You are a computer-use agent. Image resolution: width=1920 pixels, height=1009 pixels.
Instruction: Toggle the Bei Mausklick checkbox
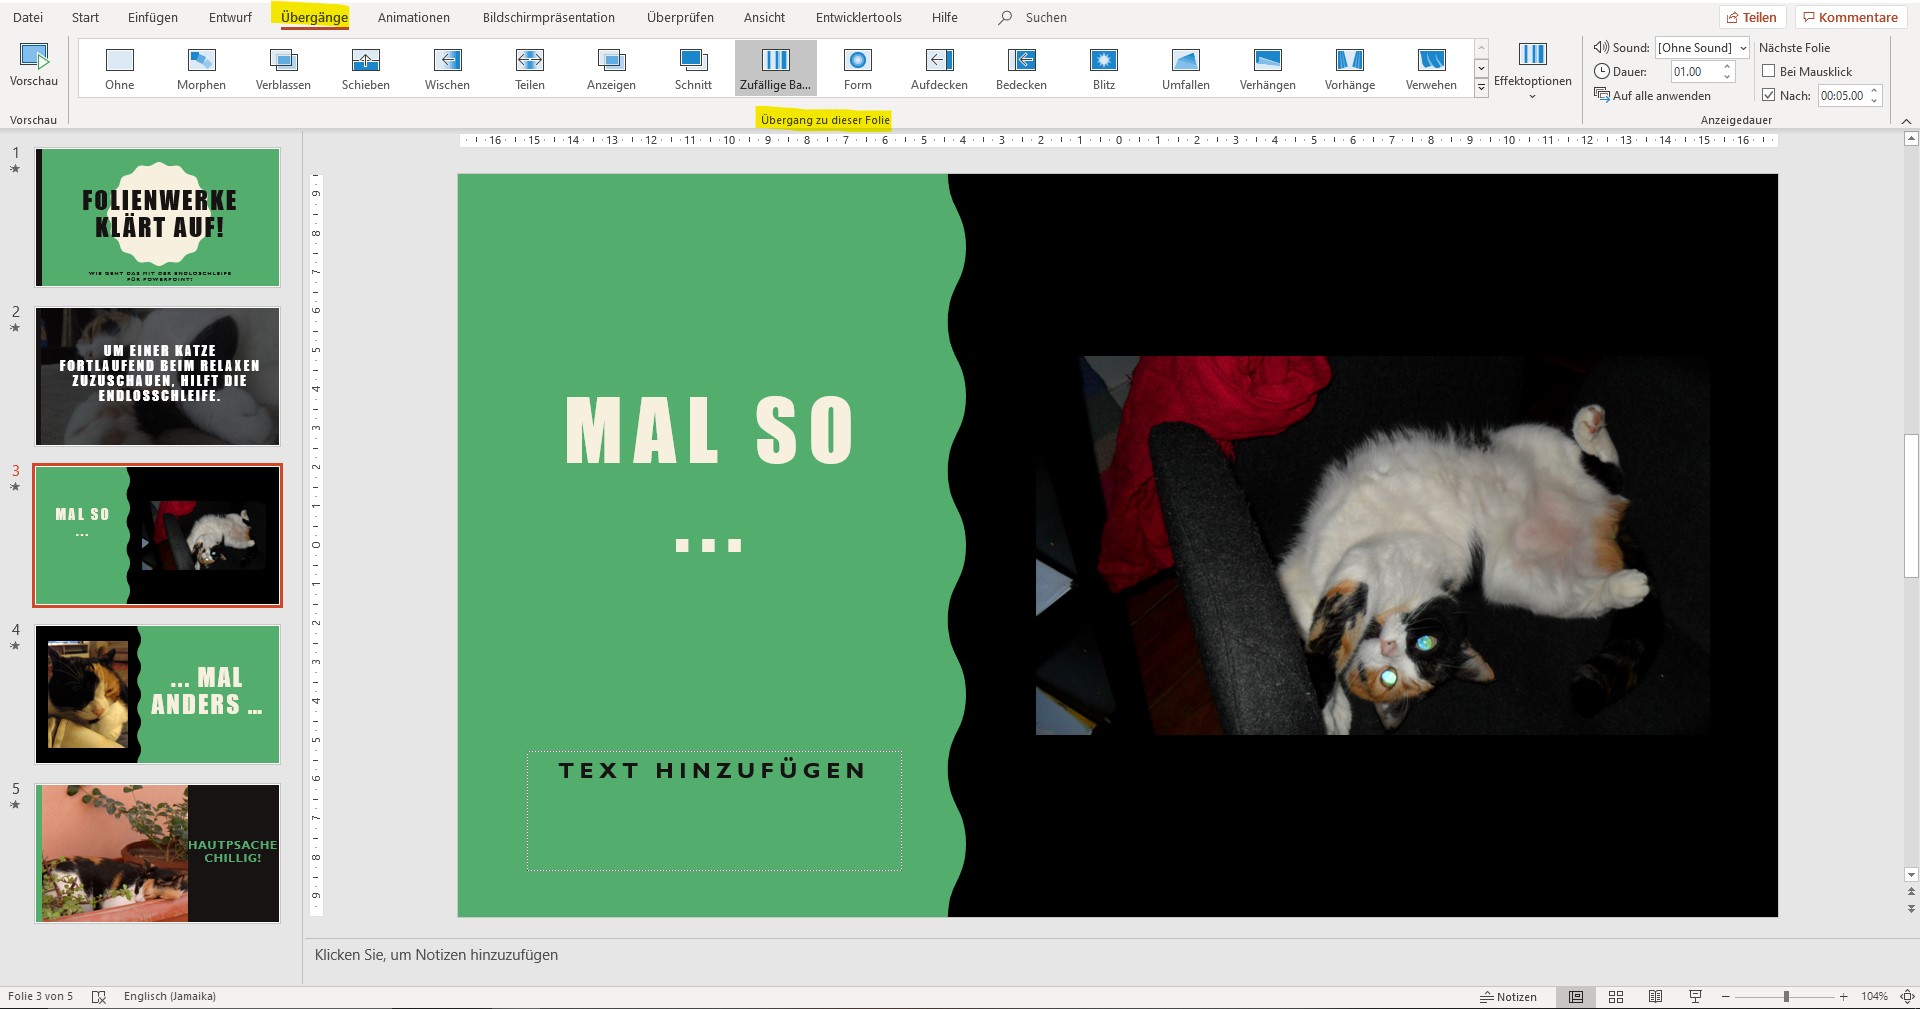click(x=1768, y=71)
